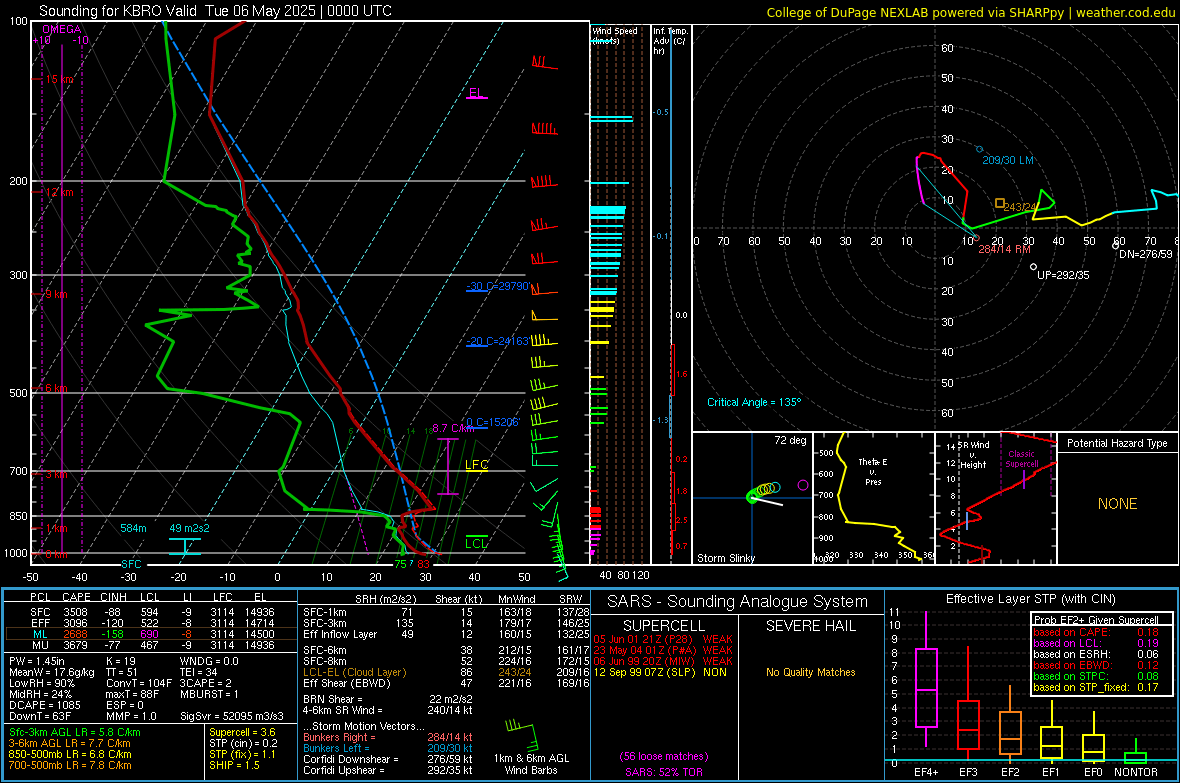This screenshot has height=783, width=1180.
Task: Click the based on CAPE: 0.18 line
Action: (1096, 632)
